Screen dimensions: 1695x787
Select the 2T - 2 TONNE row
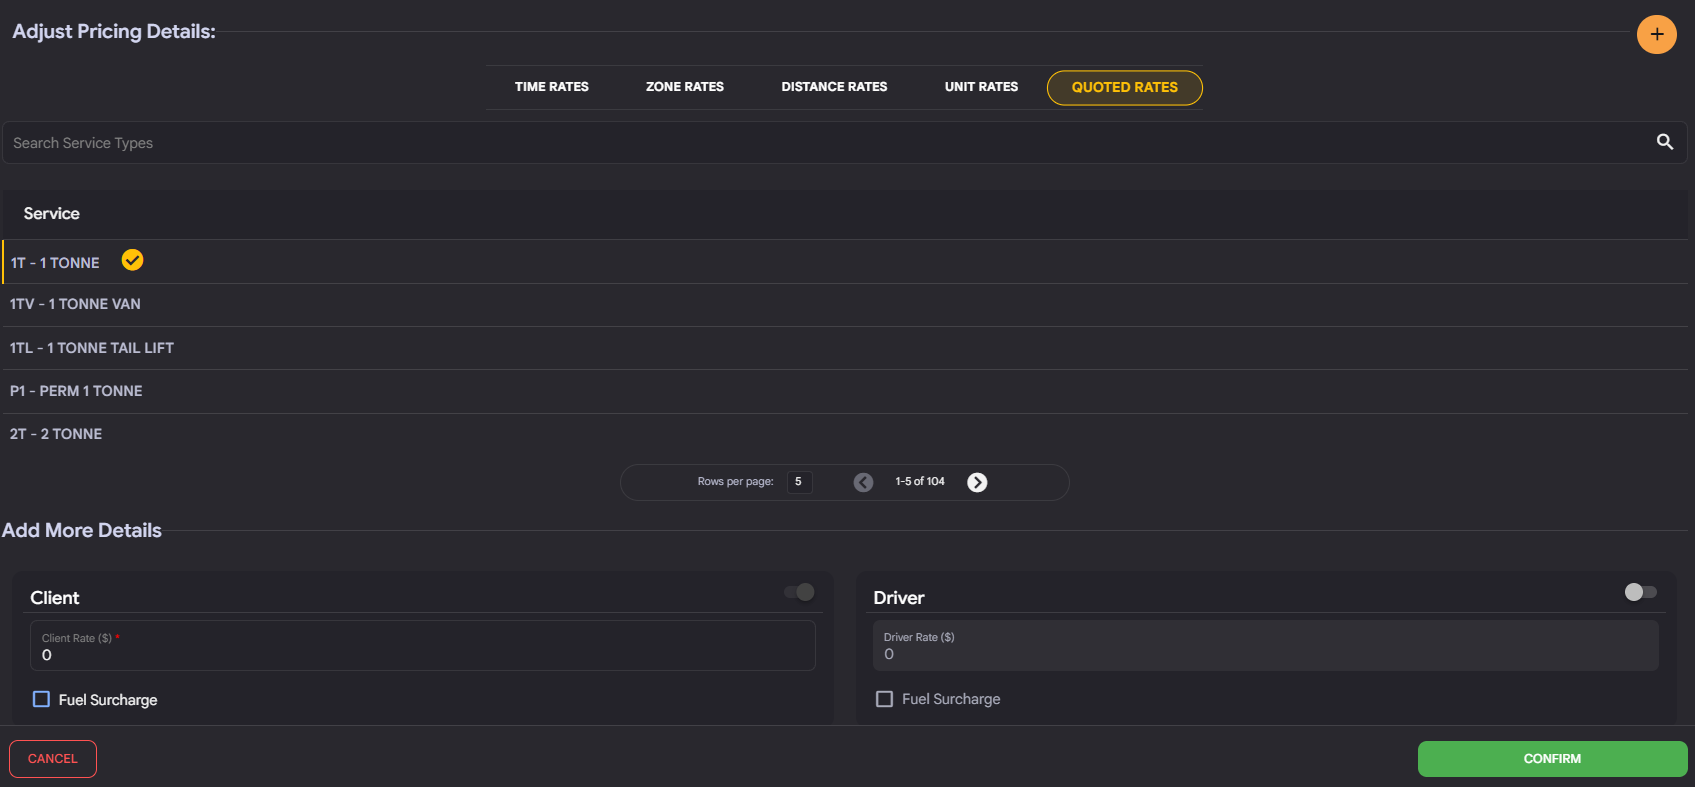click(x=845, y=434)
